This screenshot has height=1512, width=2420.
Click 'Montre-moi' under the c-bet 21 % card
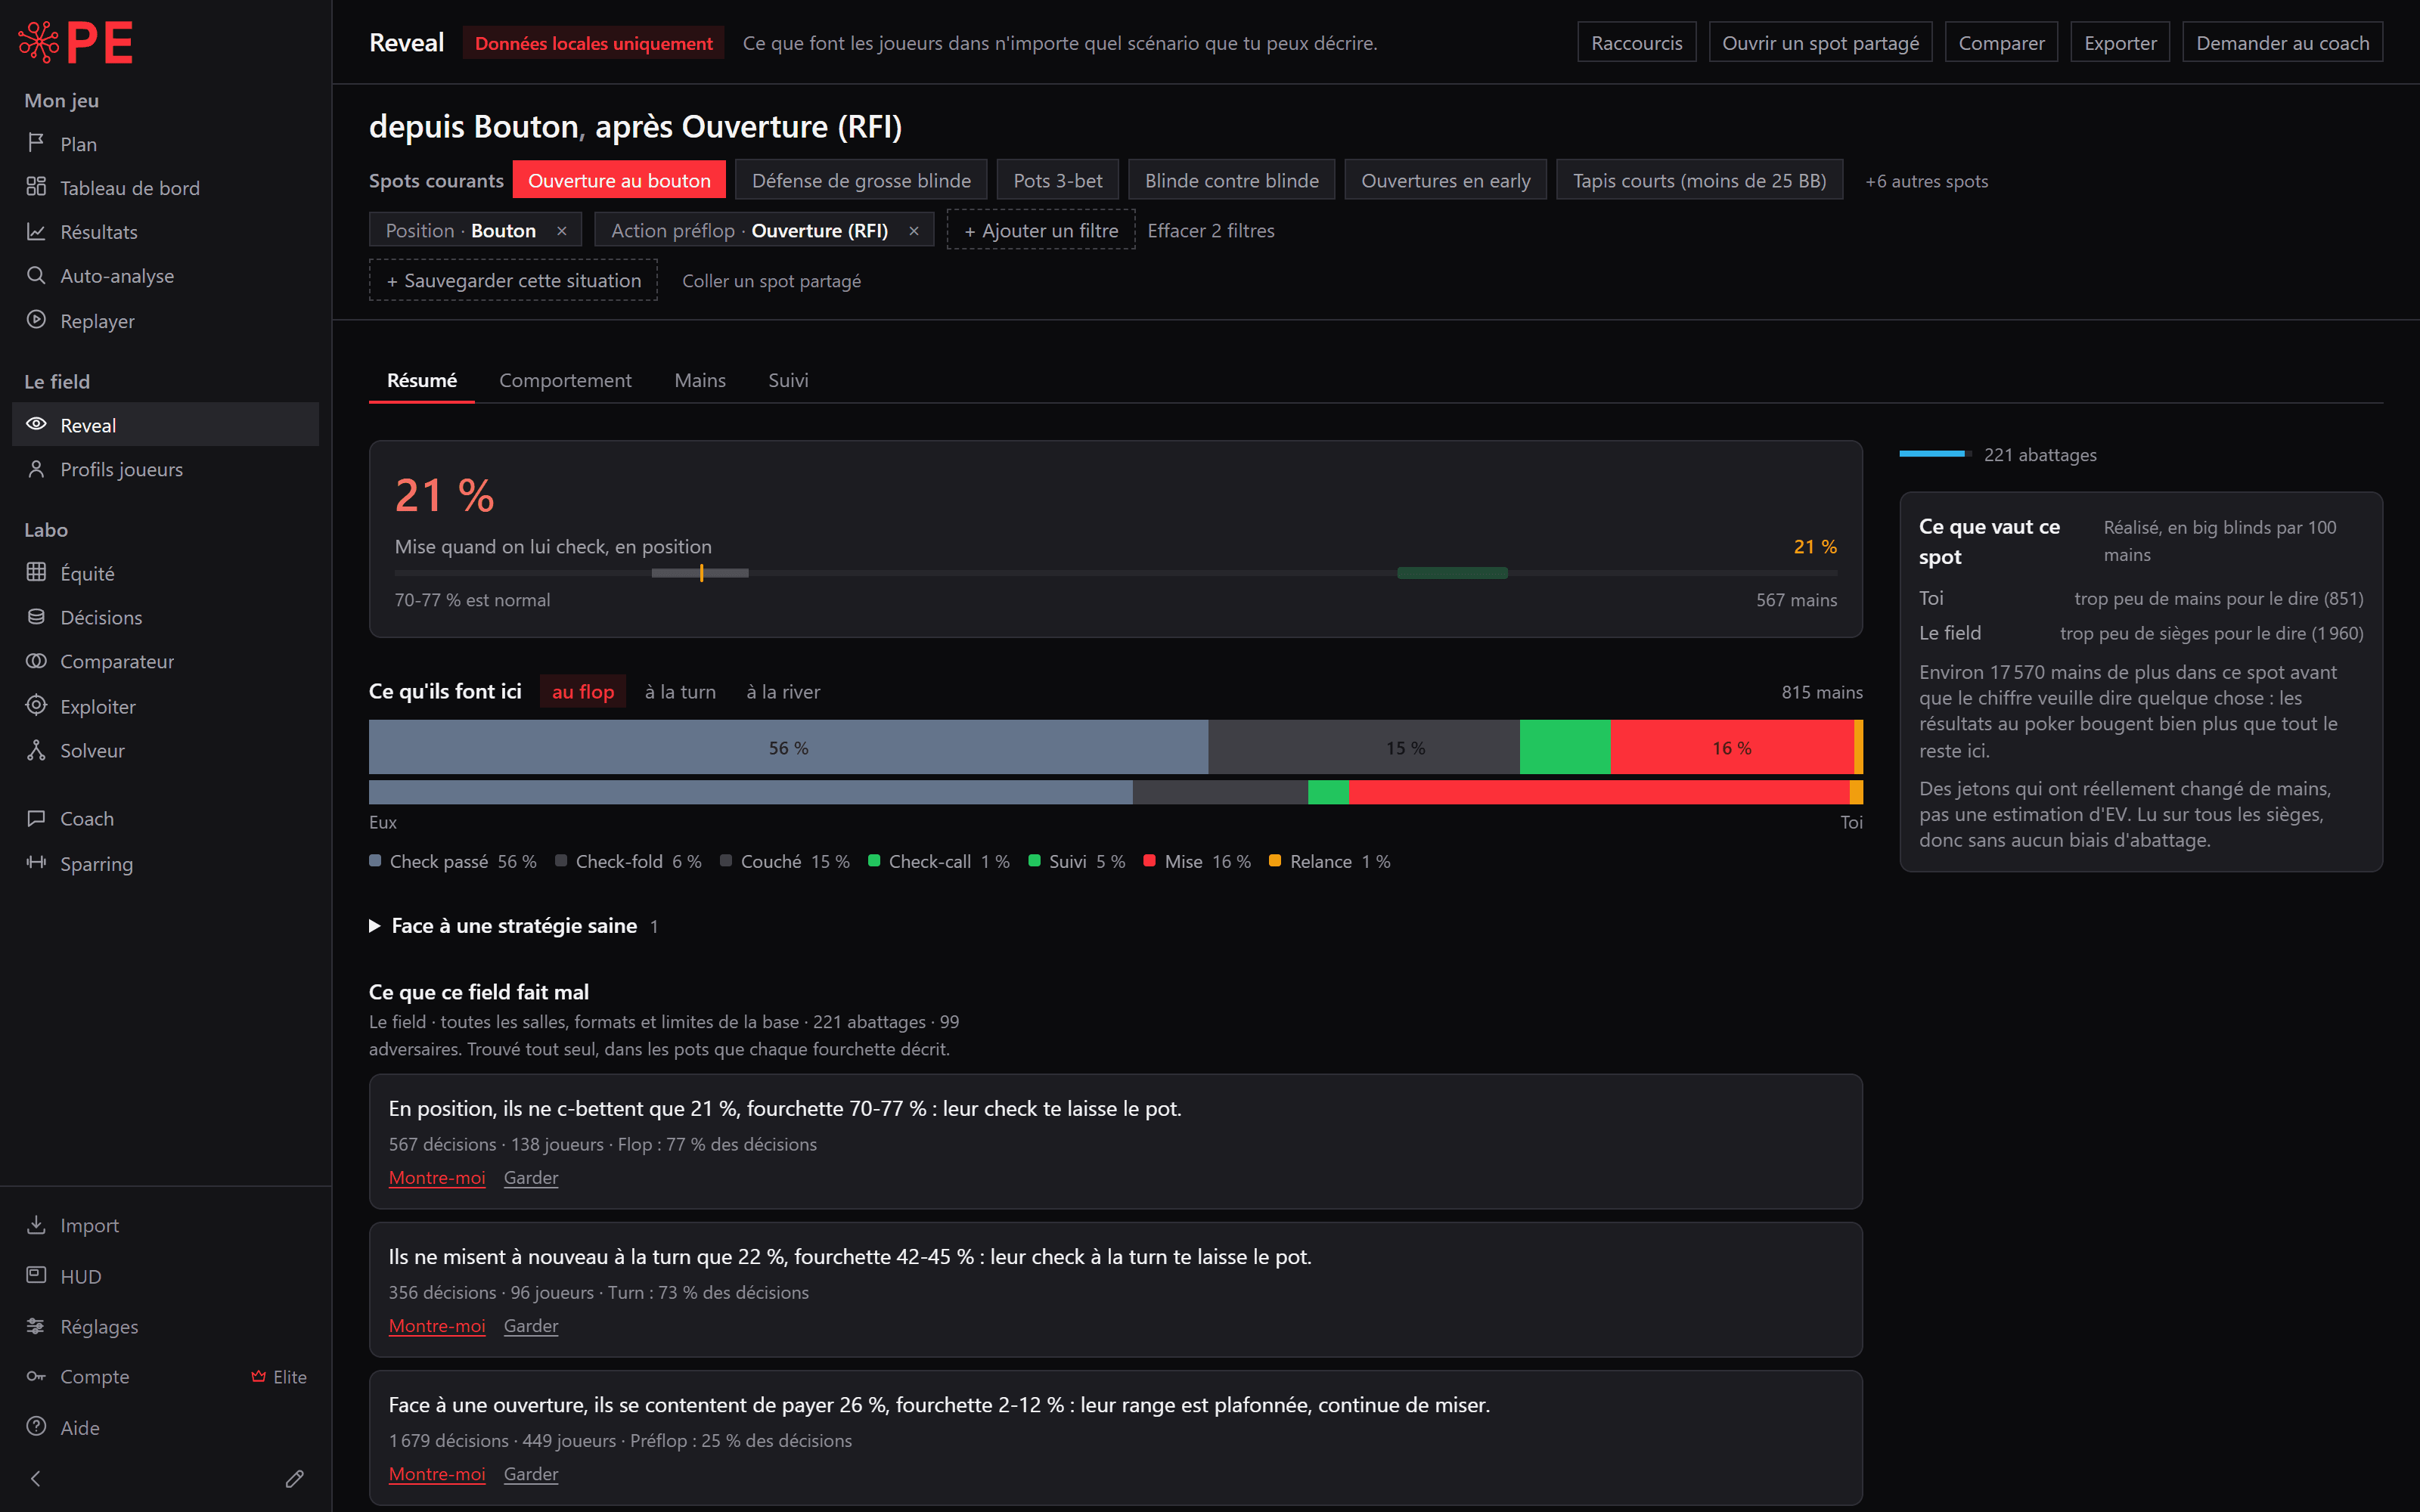437,1177
